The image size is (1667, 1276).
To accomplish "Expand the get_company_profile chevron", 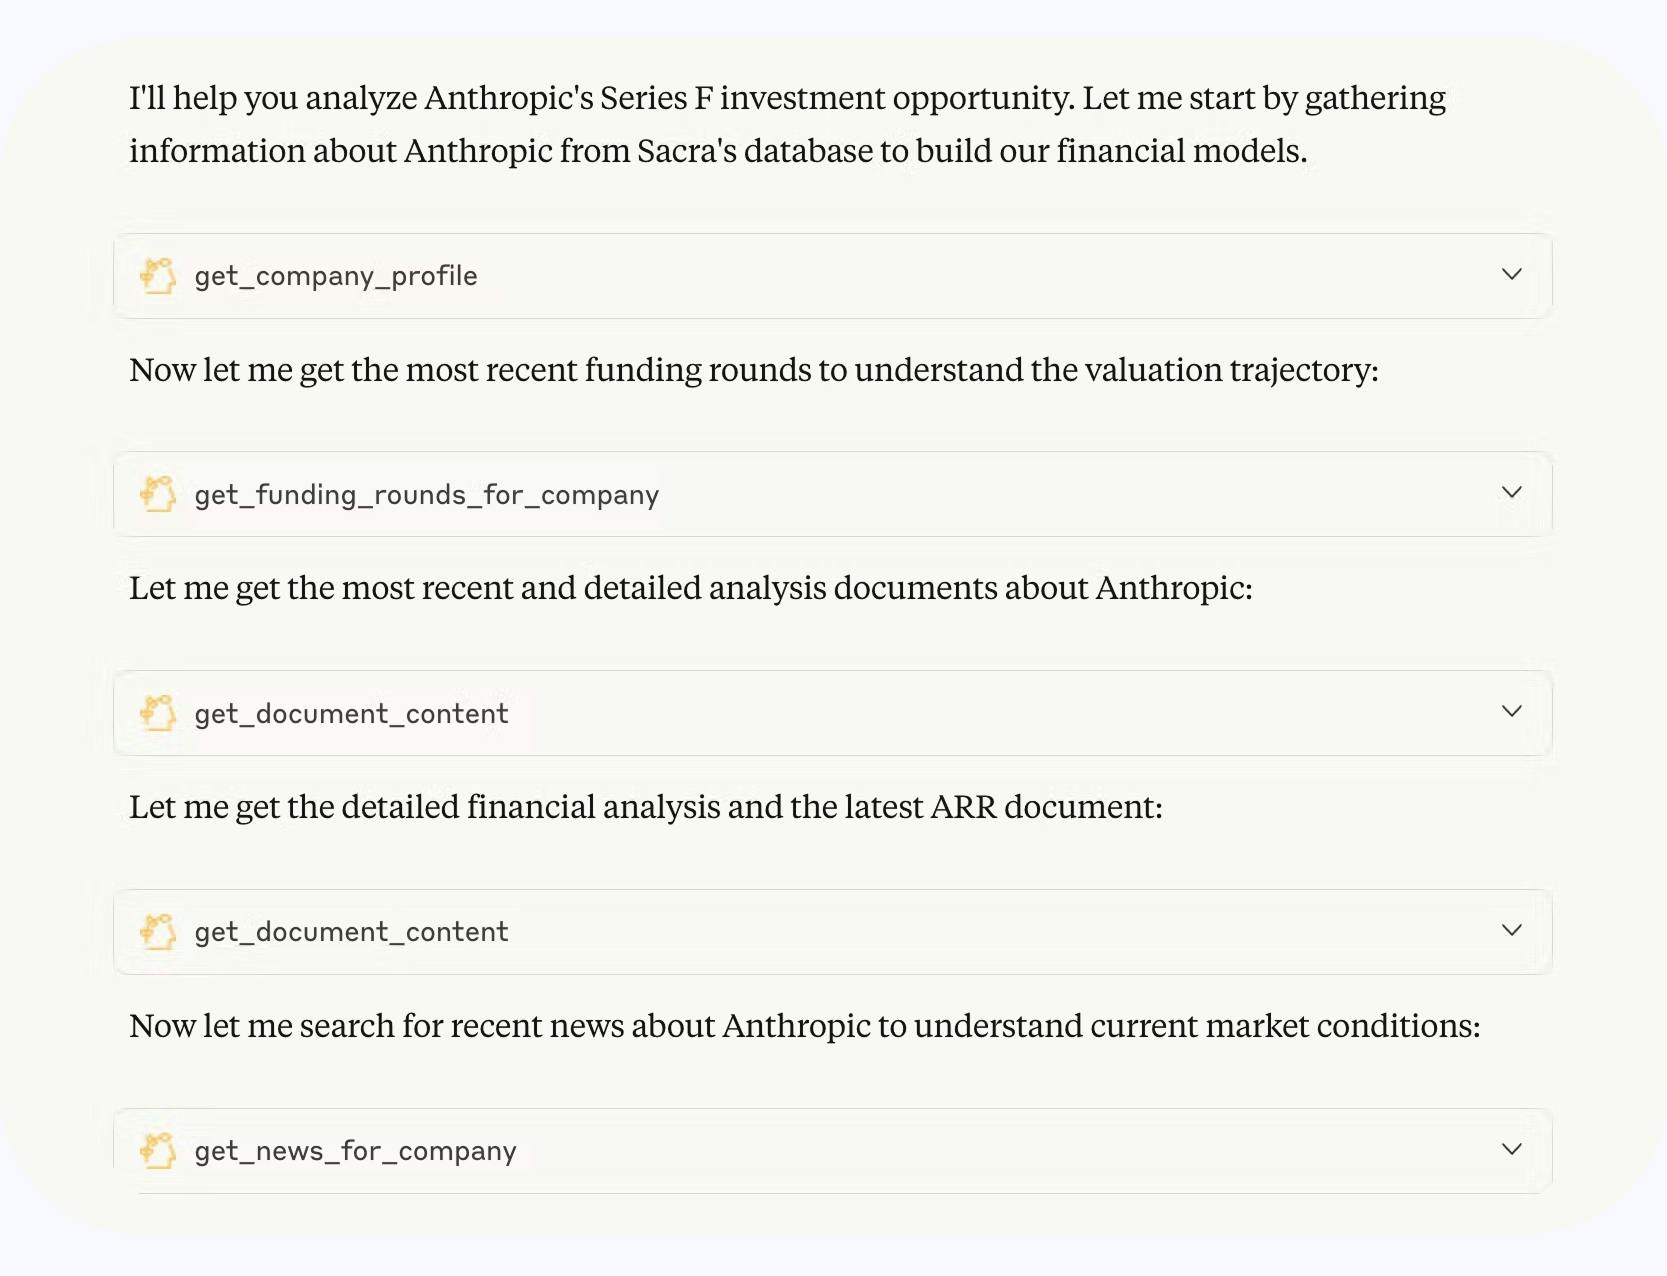I will tap(1512, 274).
